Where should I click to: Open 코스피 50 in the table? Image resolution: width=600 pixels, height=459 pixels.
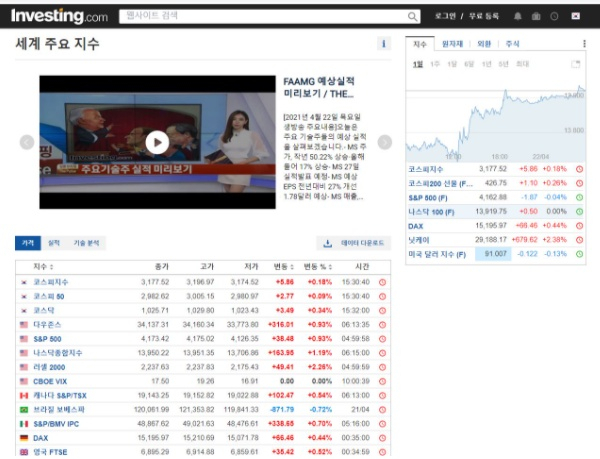49,296
